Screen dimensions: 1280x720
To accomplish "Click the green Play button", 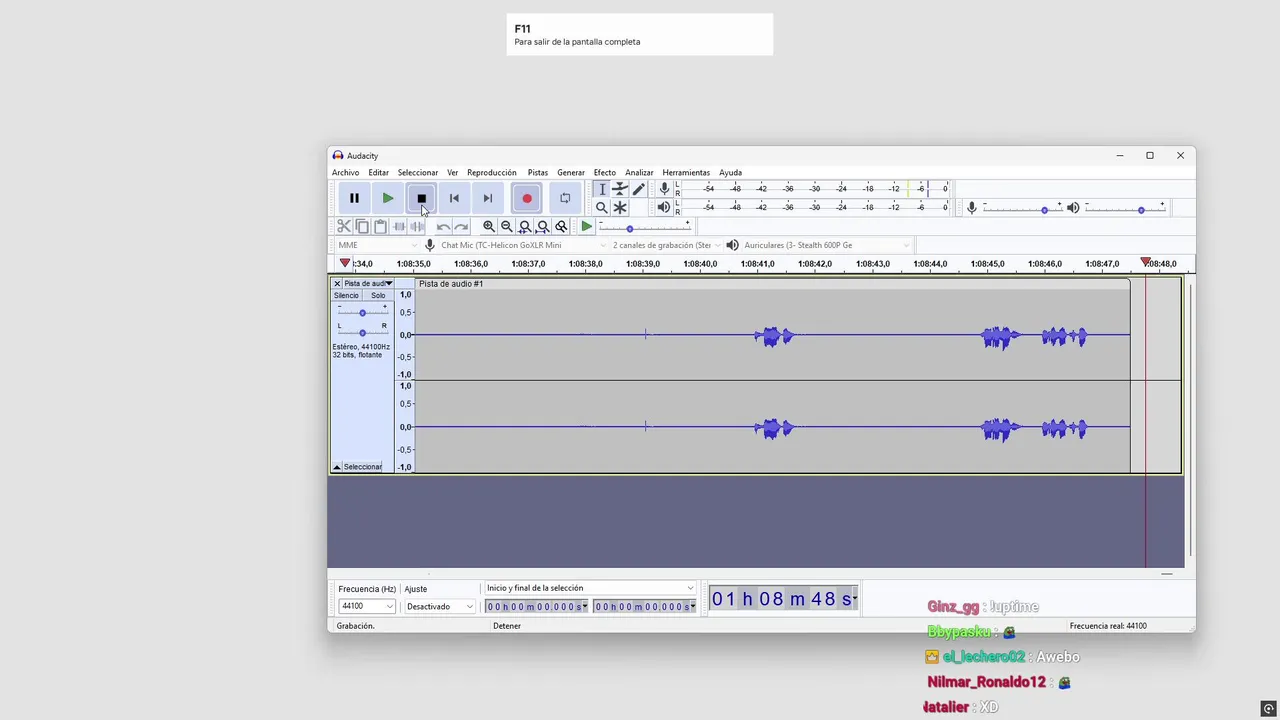I will coord(388,198).
